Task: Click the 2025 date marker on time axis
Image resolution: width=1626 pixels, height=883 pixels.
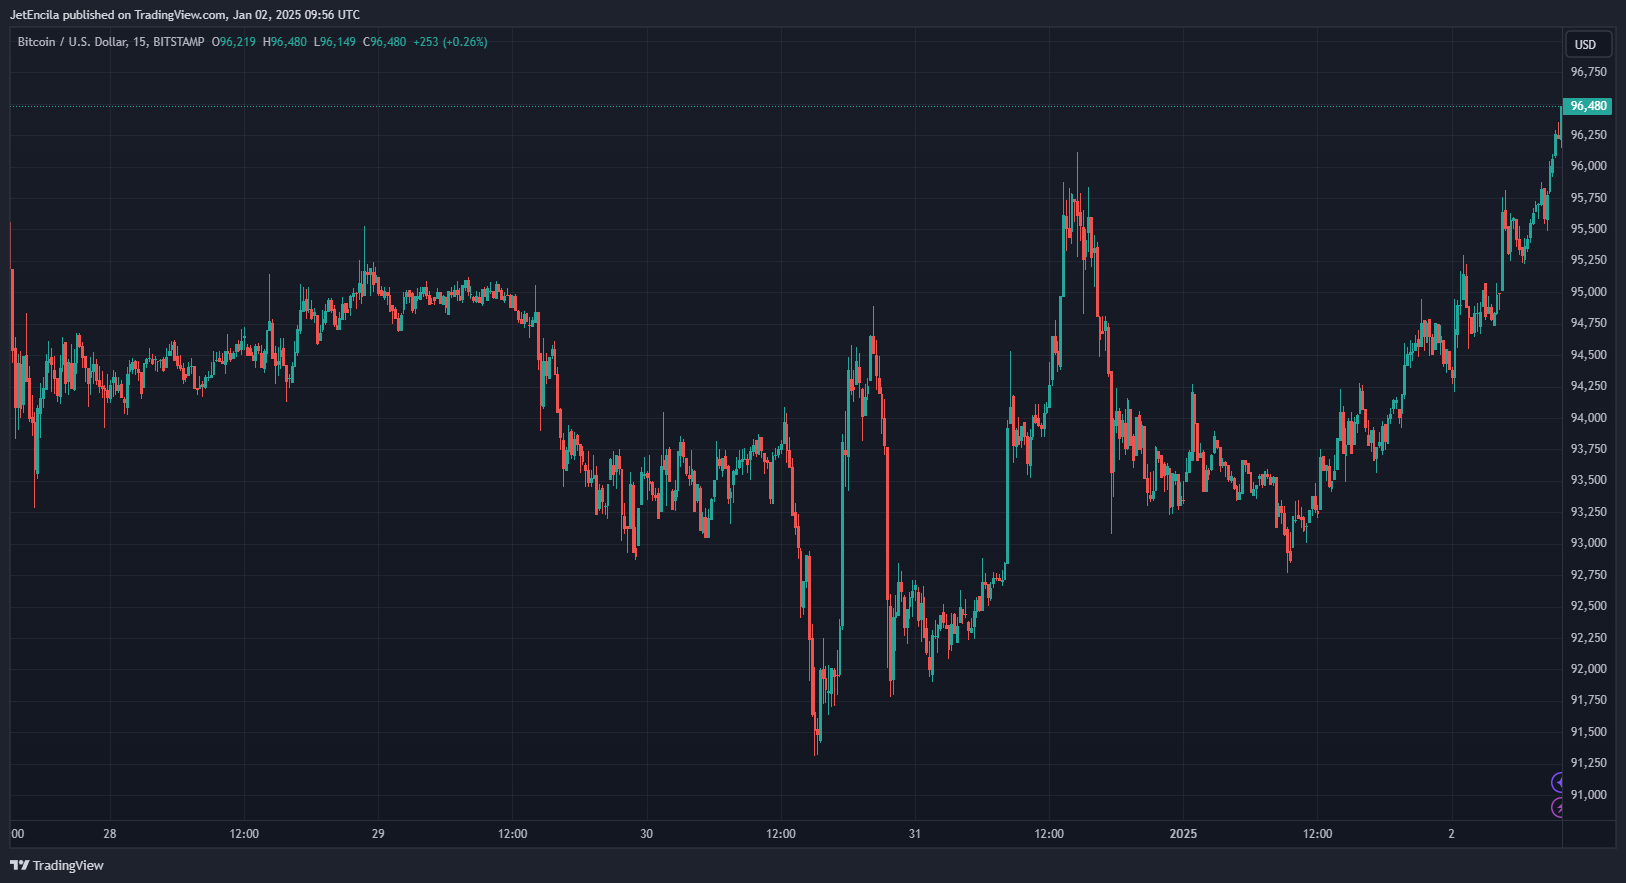Action: click(1183, 834)
